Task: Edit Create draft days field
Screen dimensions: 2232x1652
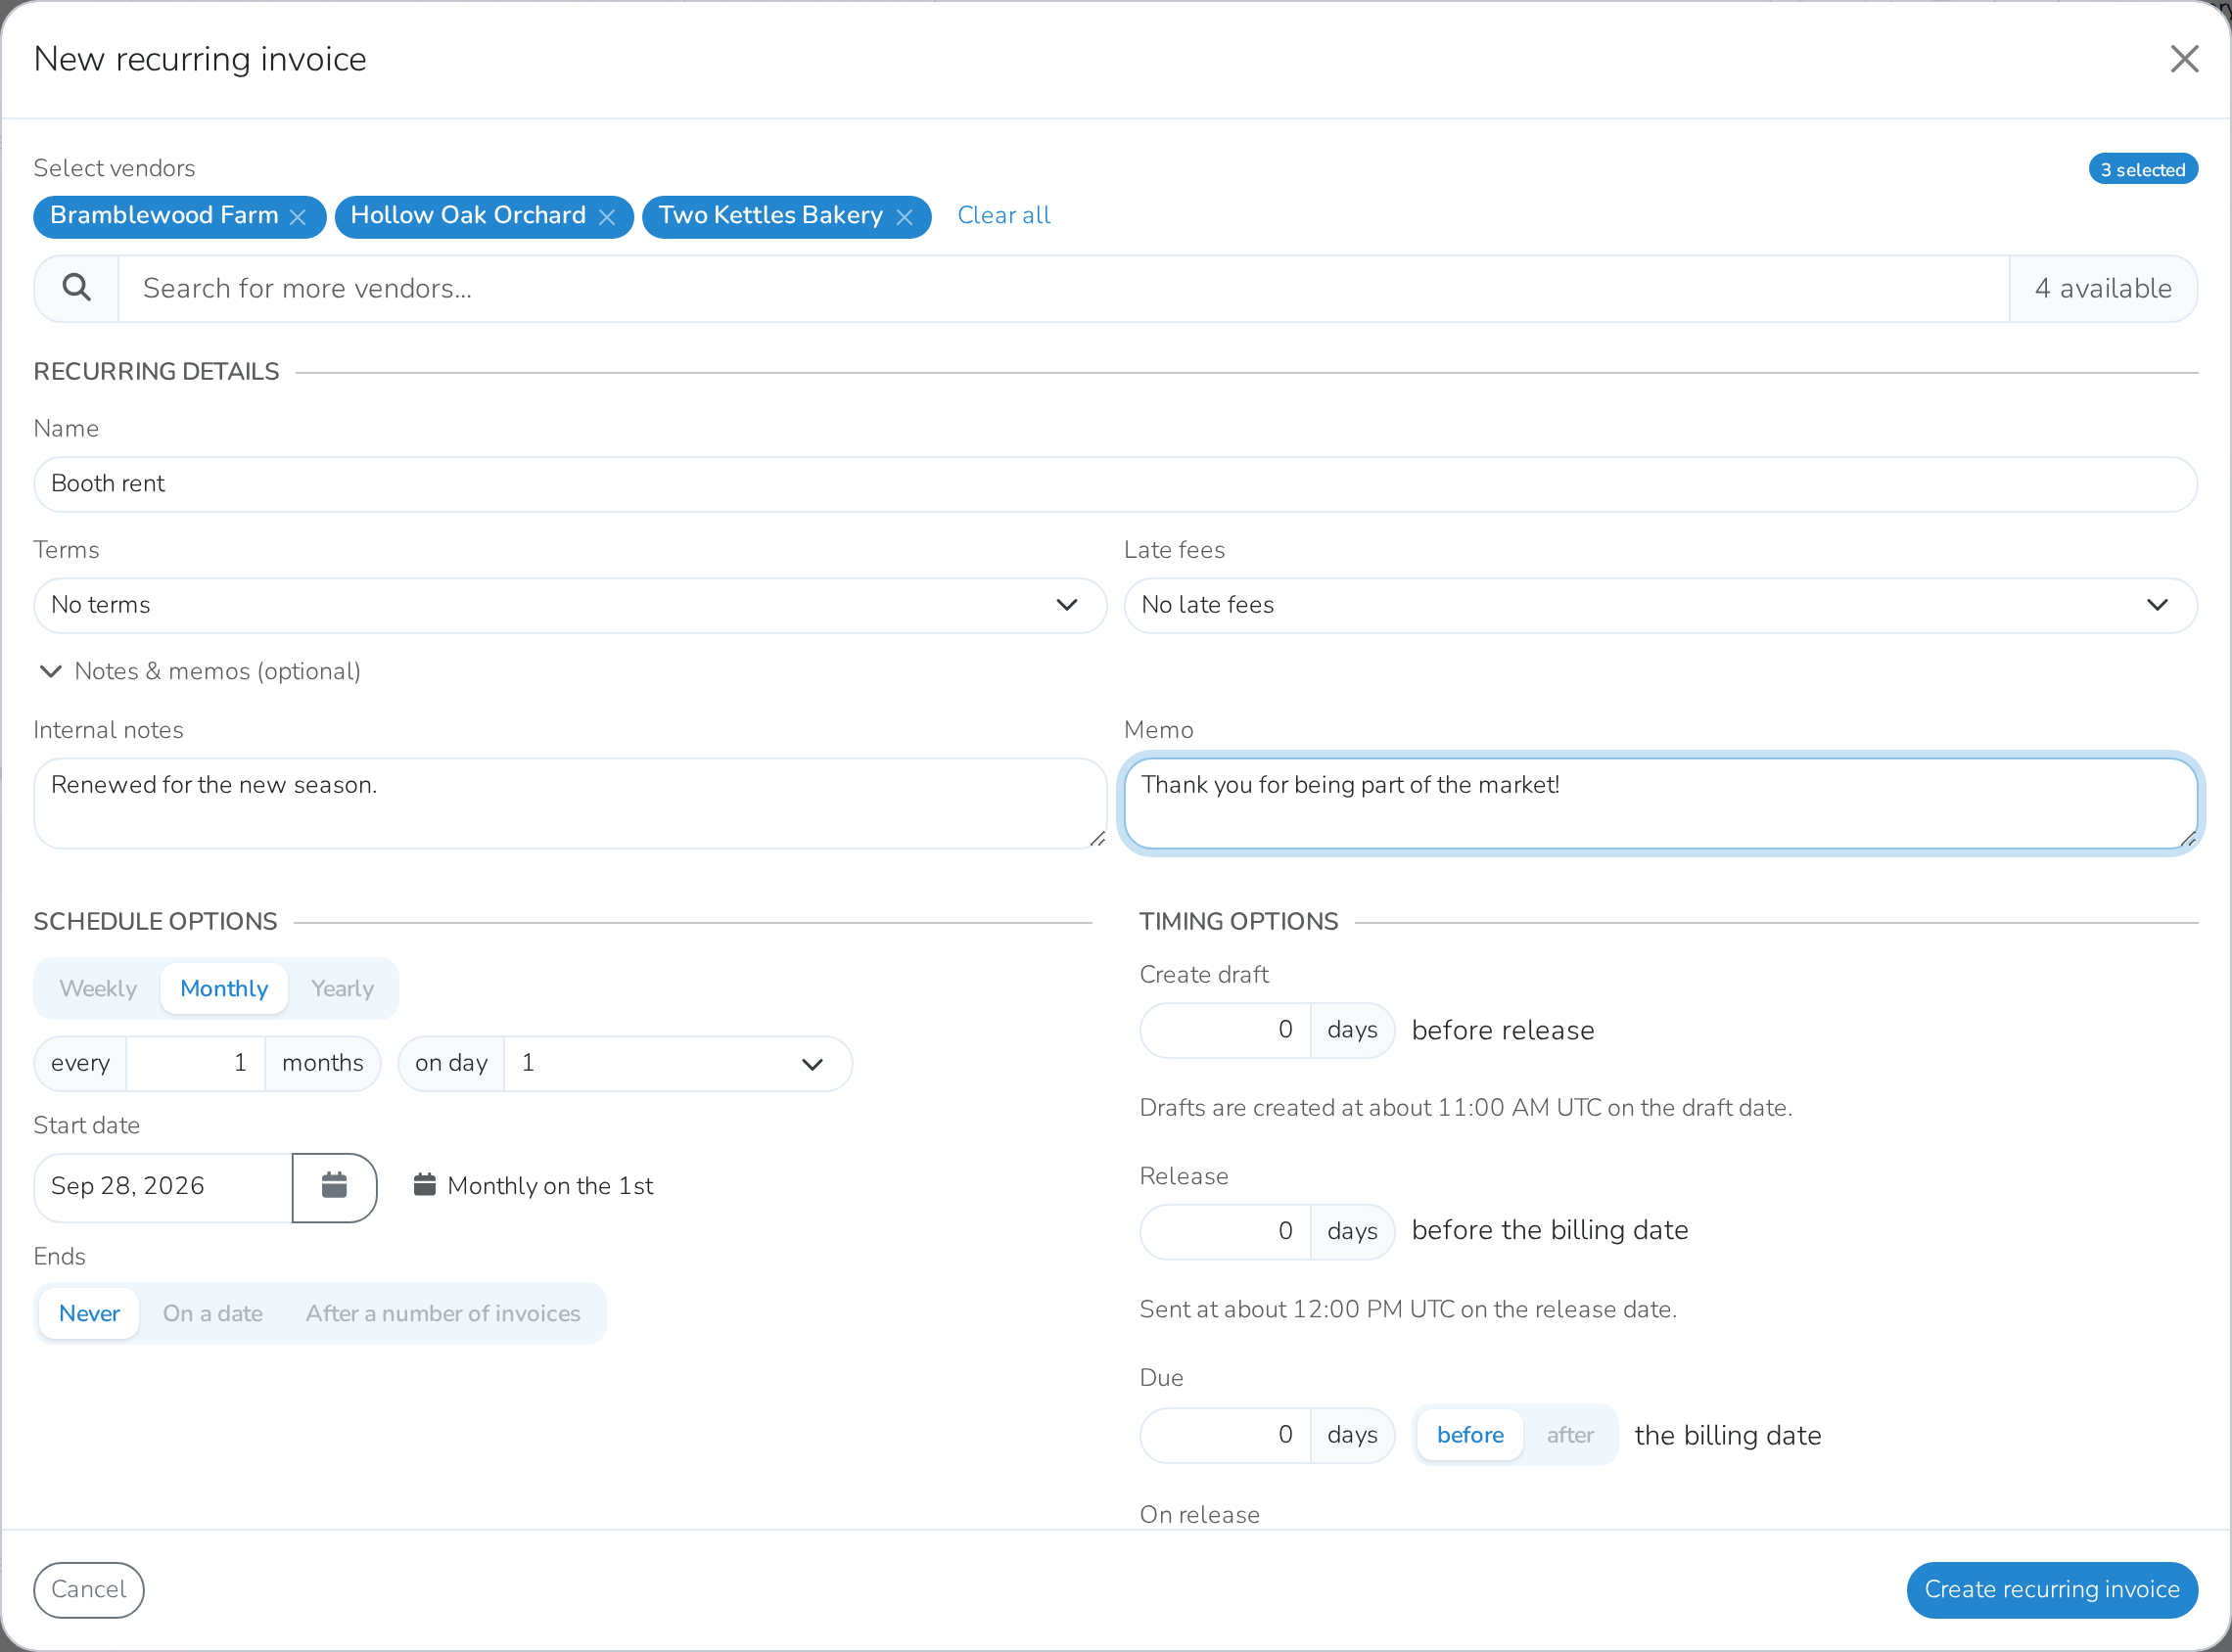Action: pos(1225,1030)
